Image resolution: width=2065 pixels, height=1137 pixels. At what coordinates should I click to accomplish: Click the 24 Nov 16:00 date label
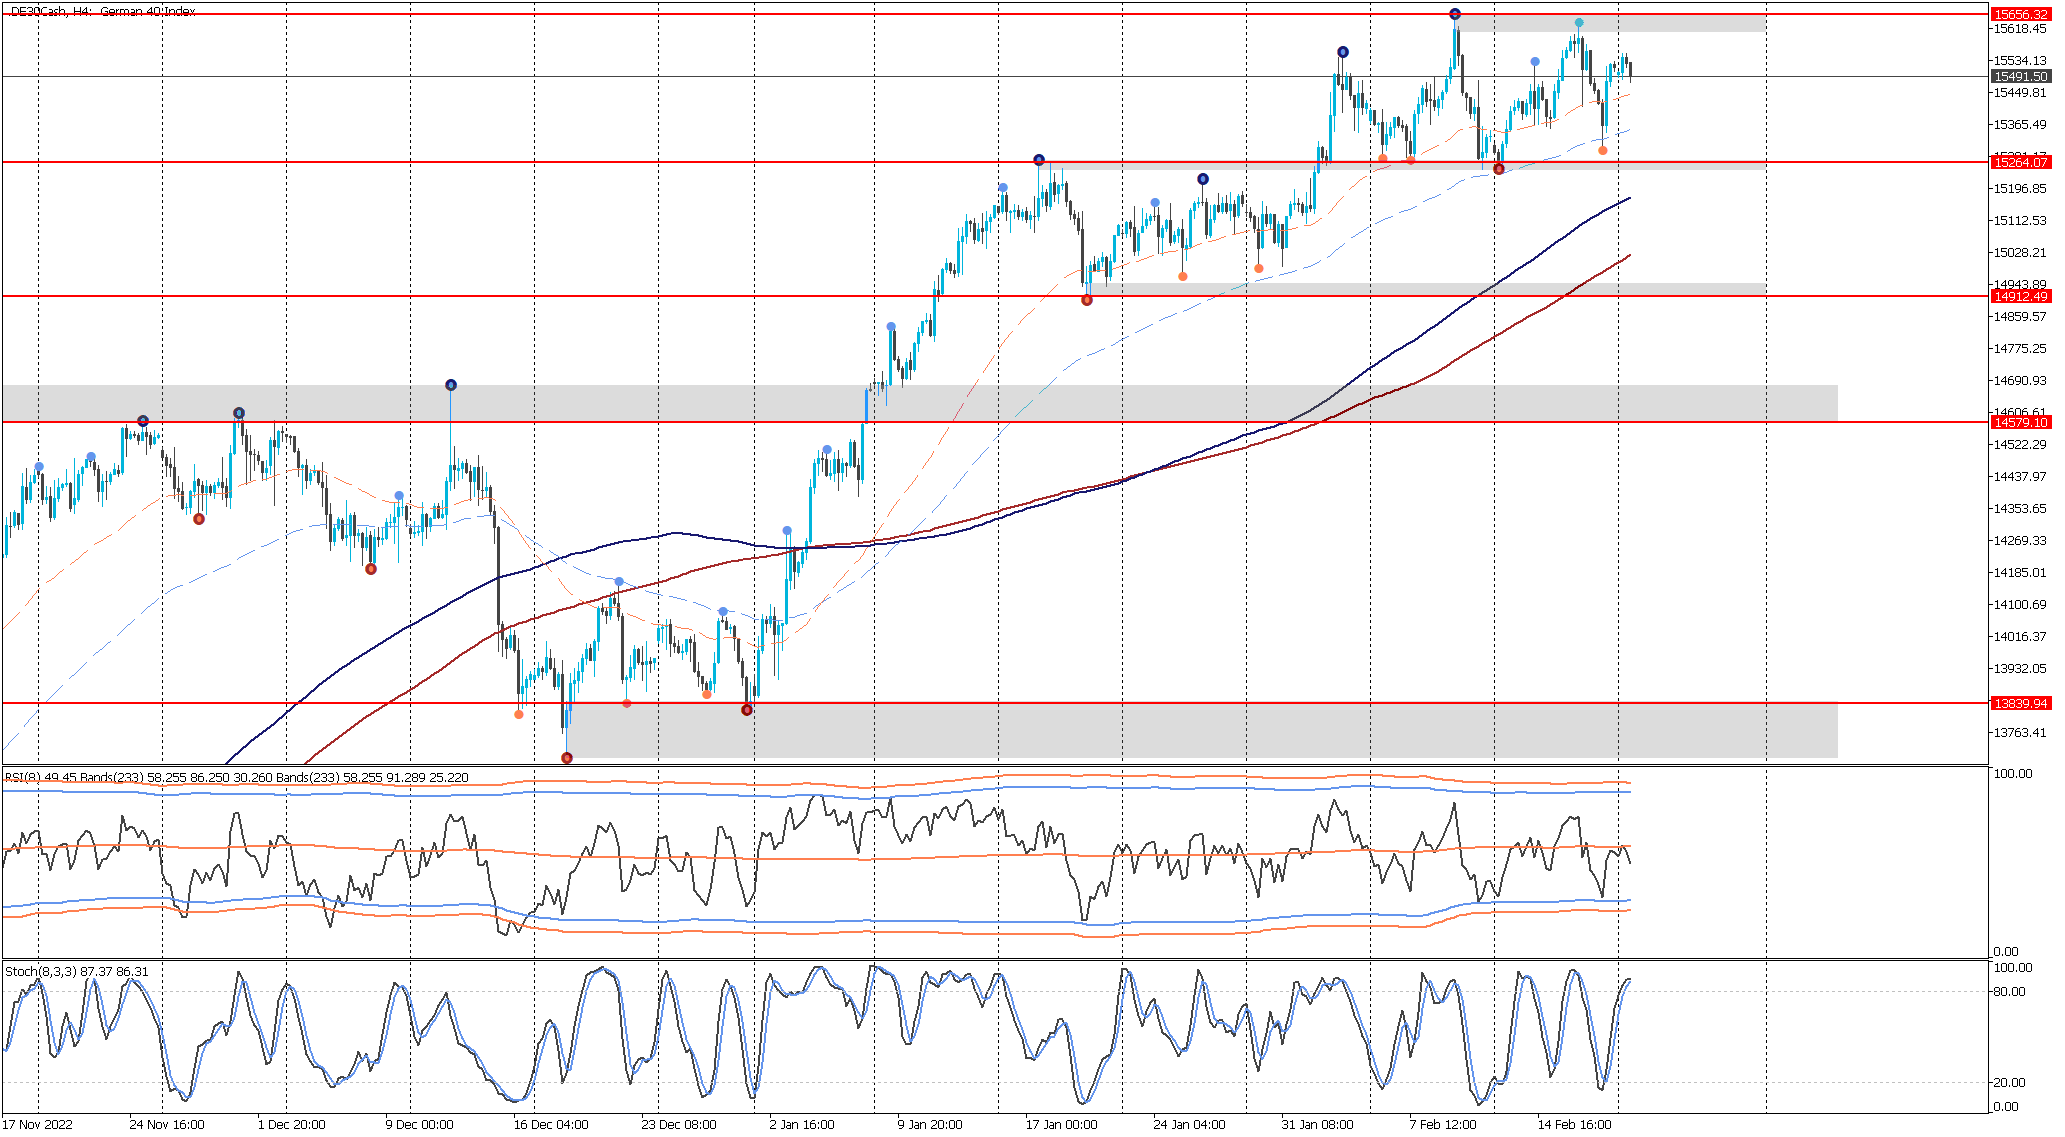167,1124
